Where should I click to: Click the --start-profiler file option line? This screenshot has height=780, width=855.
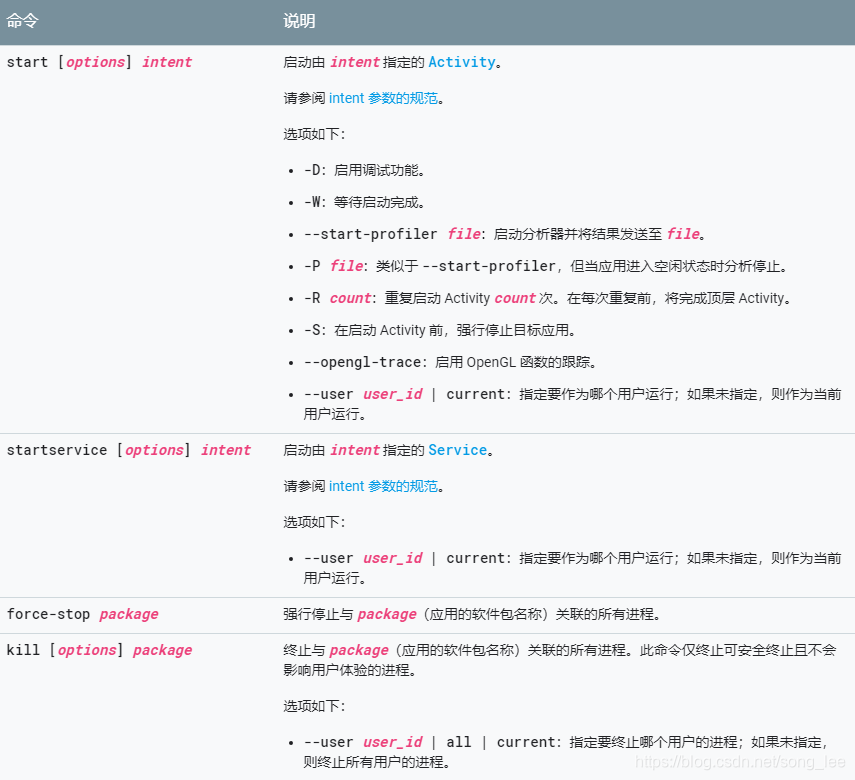click(505, 234)
